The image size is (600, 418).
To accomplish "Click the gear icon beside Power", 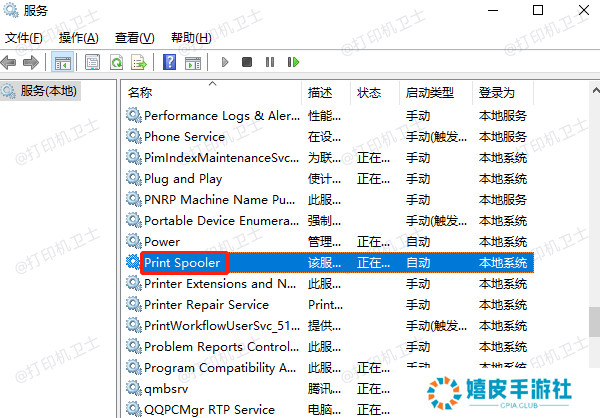I will (134, 241).
